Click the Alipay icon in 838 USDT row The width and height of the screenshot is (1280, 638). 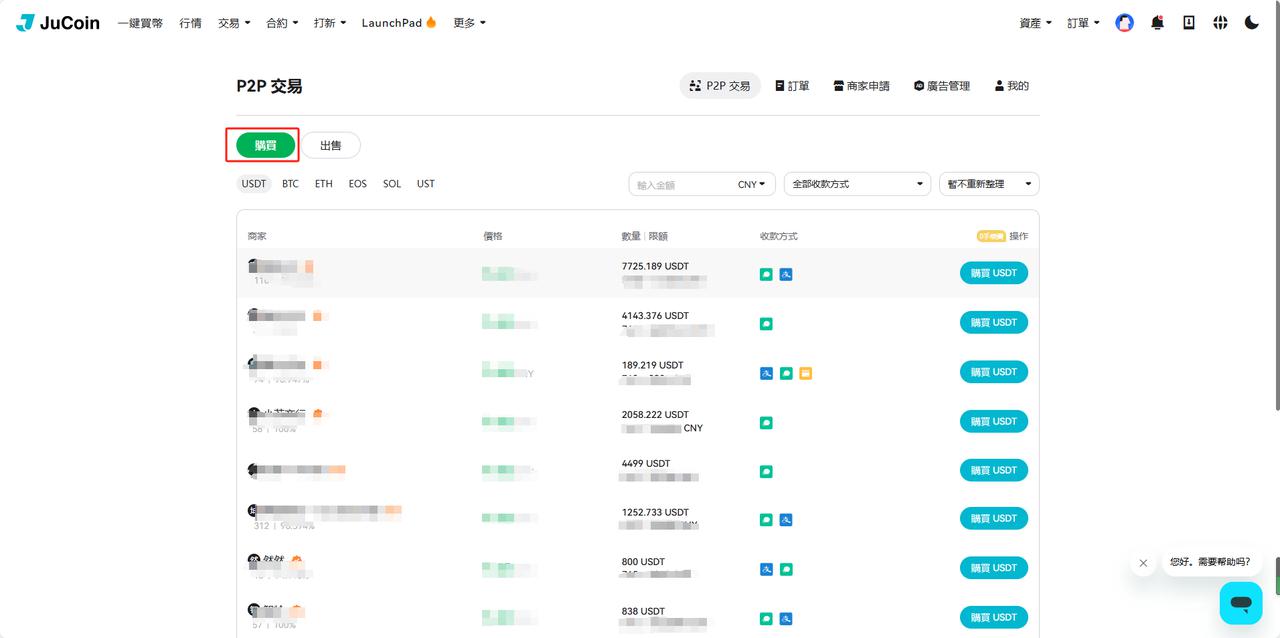(x=786, y=618)
